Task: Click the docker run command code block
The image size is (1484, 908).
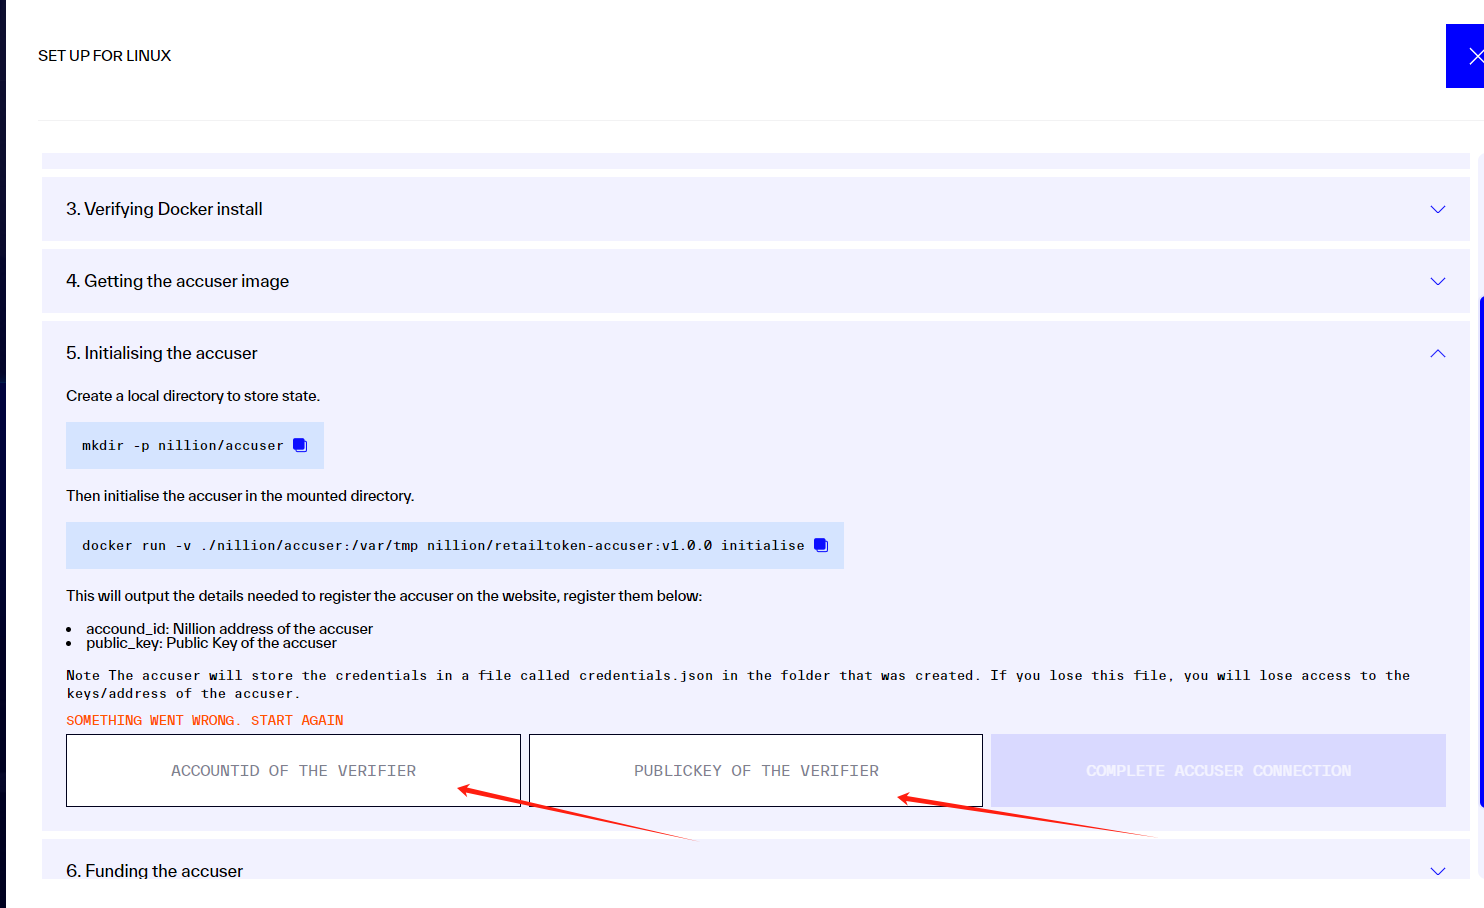Action: point(442,545)
